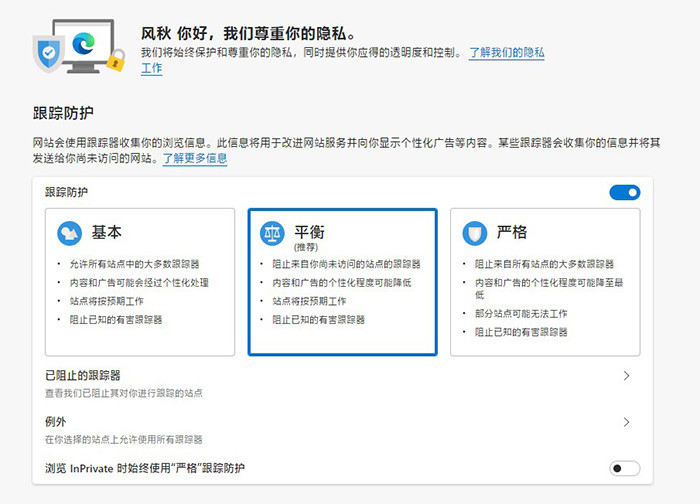The width and height of the screenshot is (700, 504).
Task: Click the (推荐) label under 平衡
Action: 305,246
